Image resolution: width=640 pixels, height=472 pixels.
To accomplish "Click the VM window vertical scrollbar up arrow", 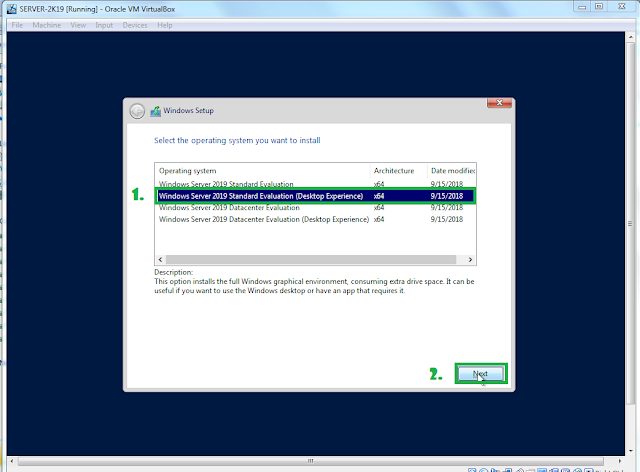I will [x=631, y=37].
